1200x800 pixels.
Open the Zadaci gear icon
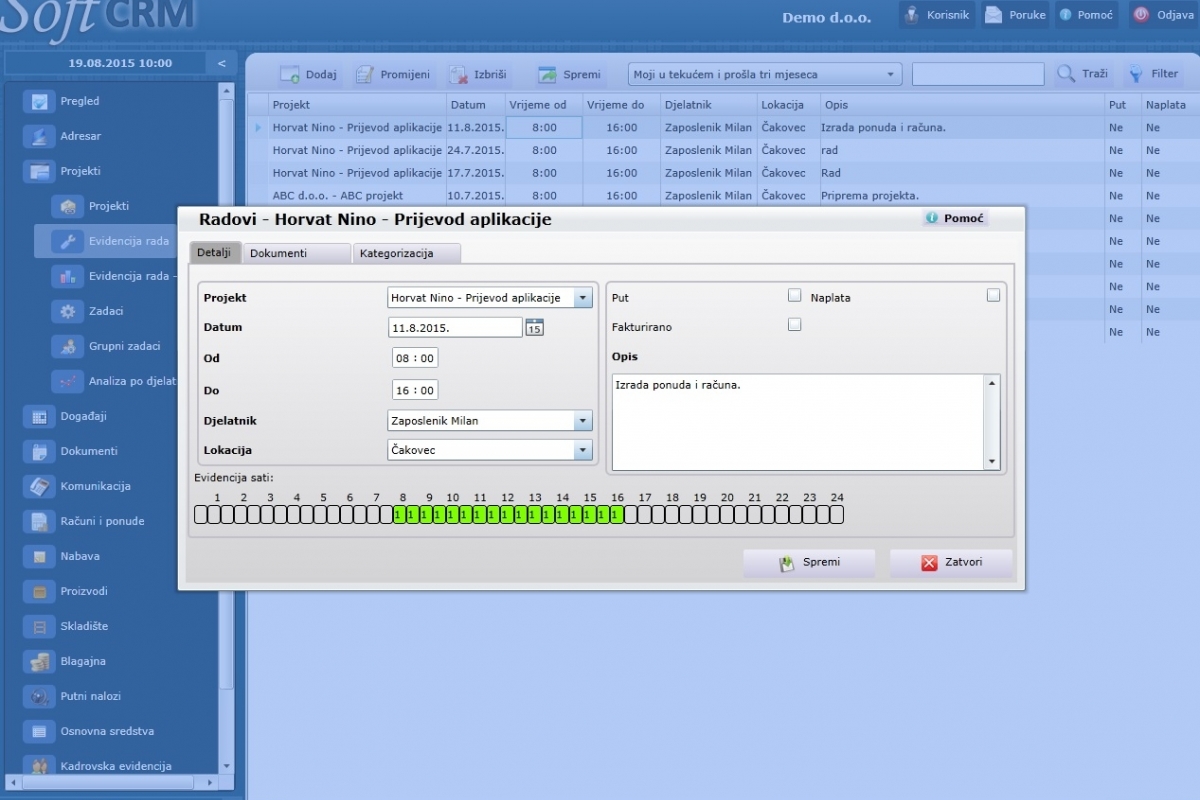tap(68, 311)
